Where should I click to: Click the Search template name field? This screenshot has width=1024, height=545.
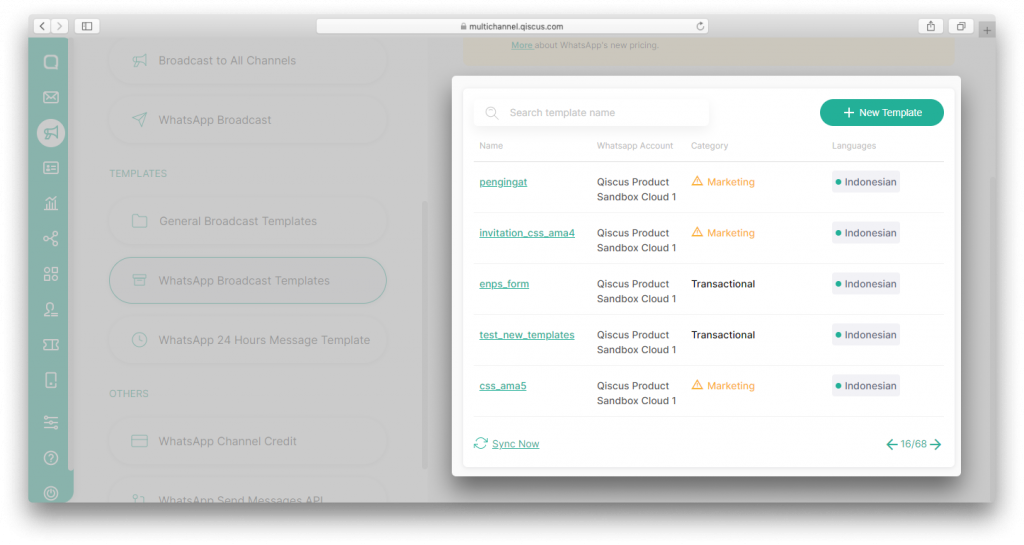[600, 113]
